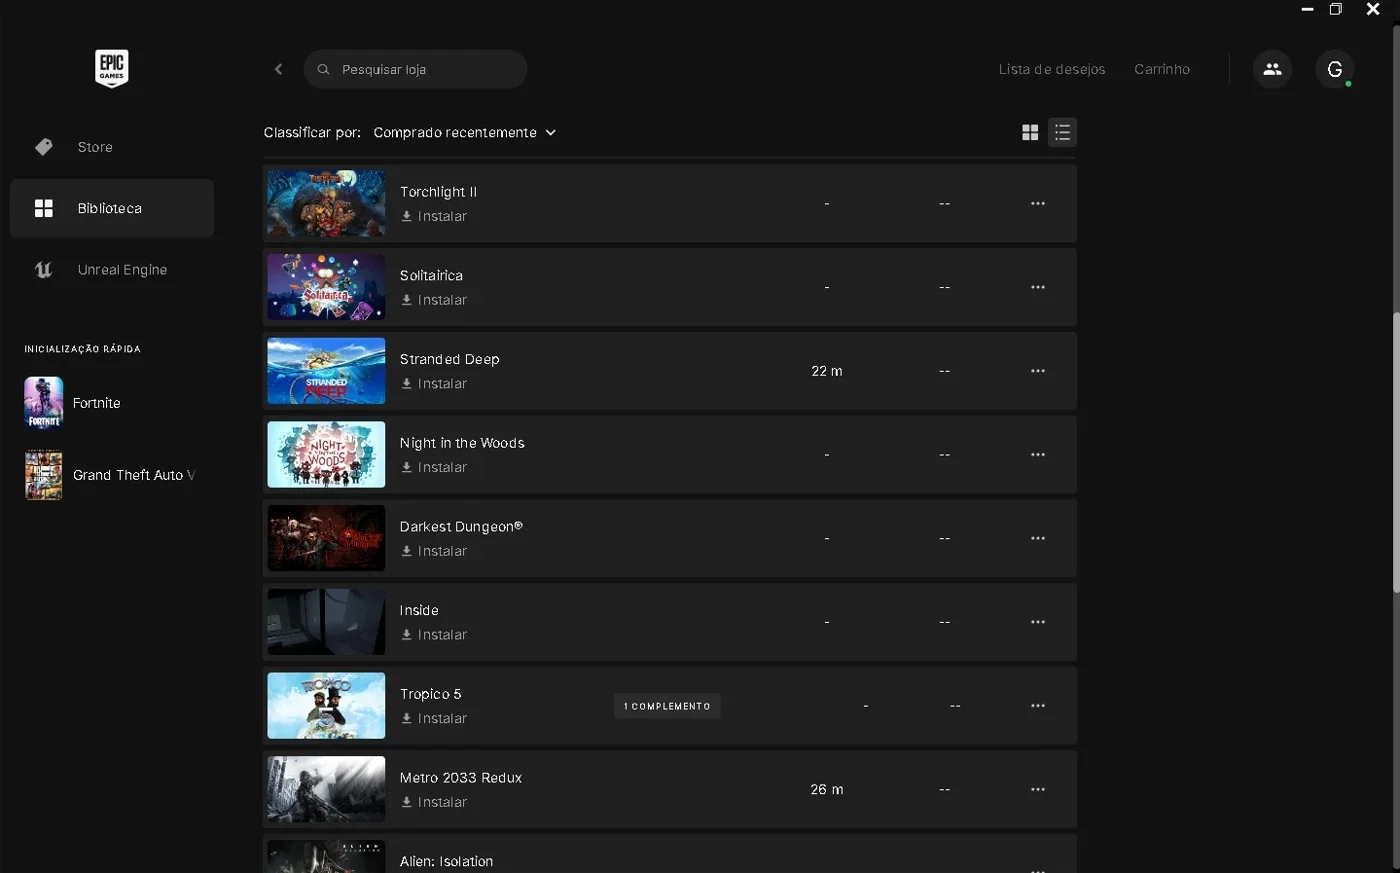This screenshot has width=1400, height=873.
Task: Click the Solitairica cover image
Action: coord(326,287)
